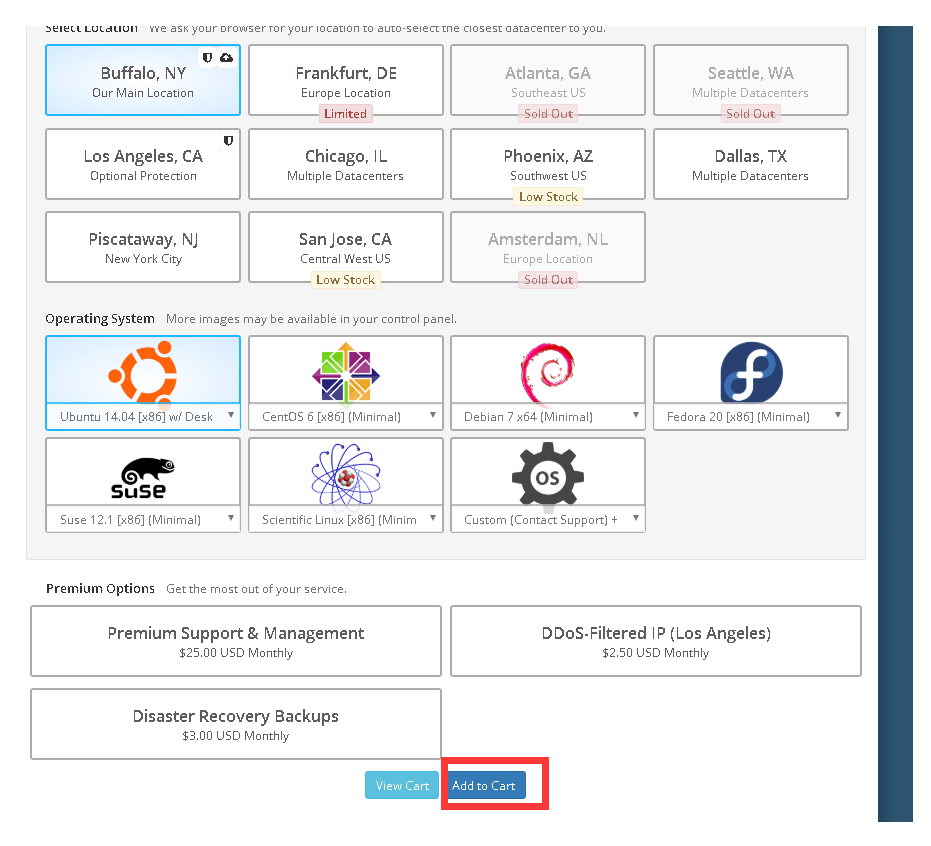Click the Sold Out badge under Amsterdam
This screenshot has height=846, width=931.
coord(548,280)
